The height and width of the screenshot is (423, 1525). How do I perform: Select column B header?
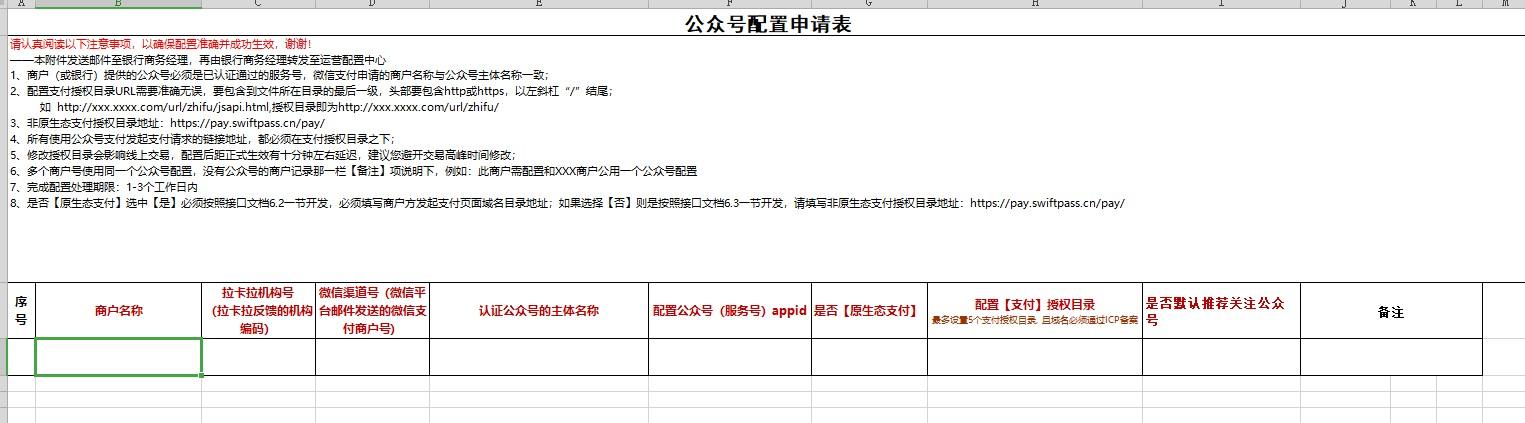(x=118, y=4)
